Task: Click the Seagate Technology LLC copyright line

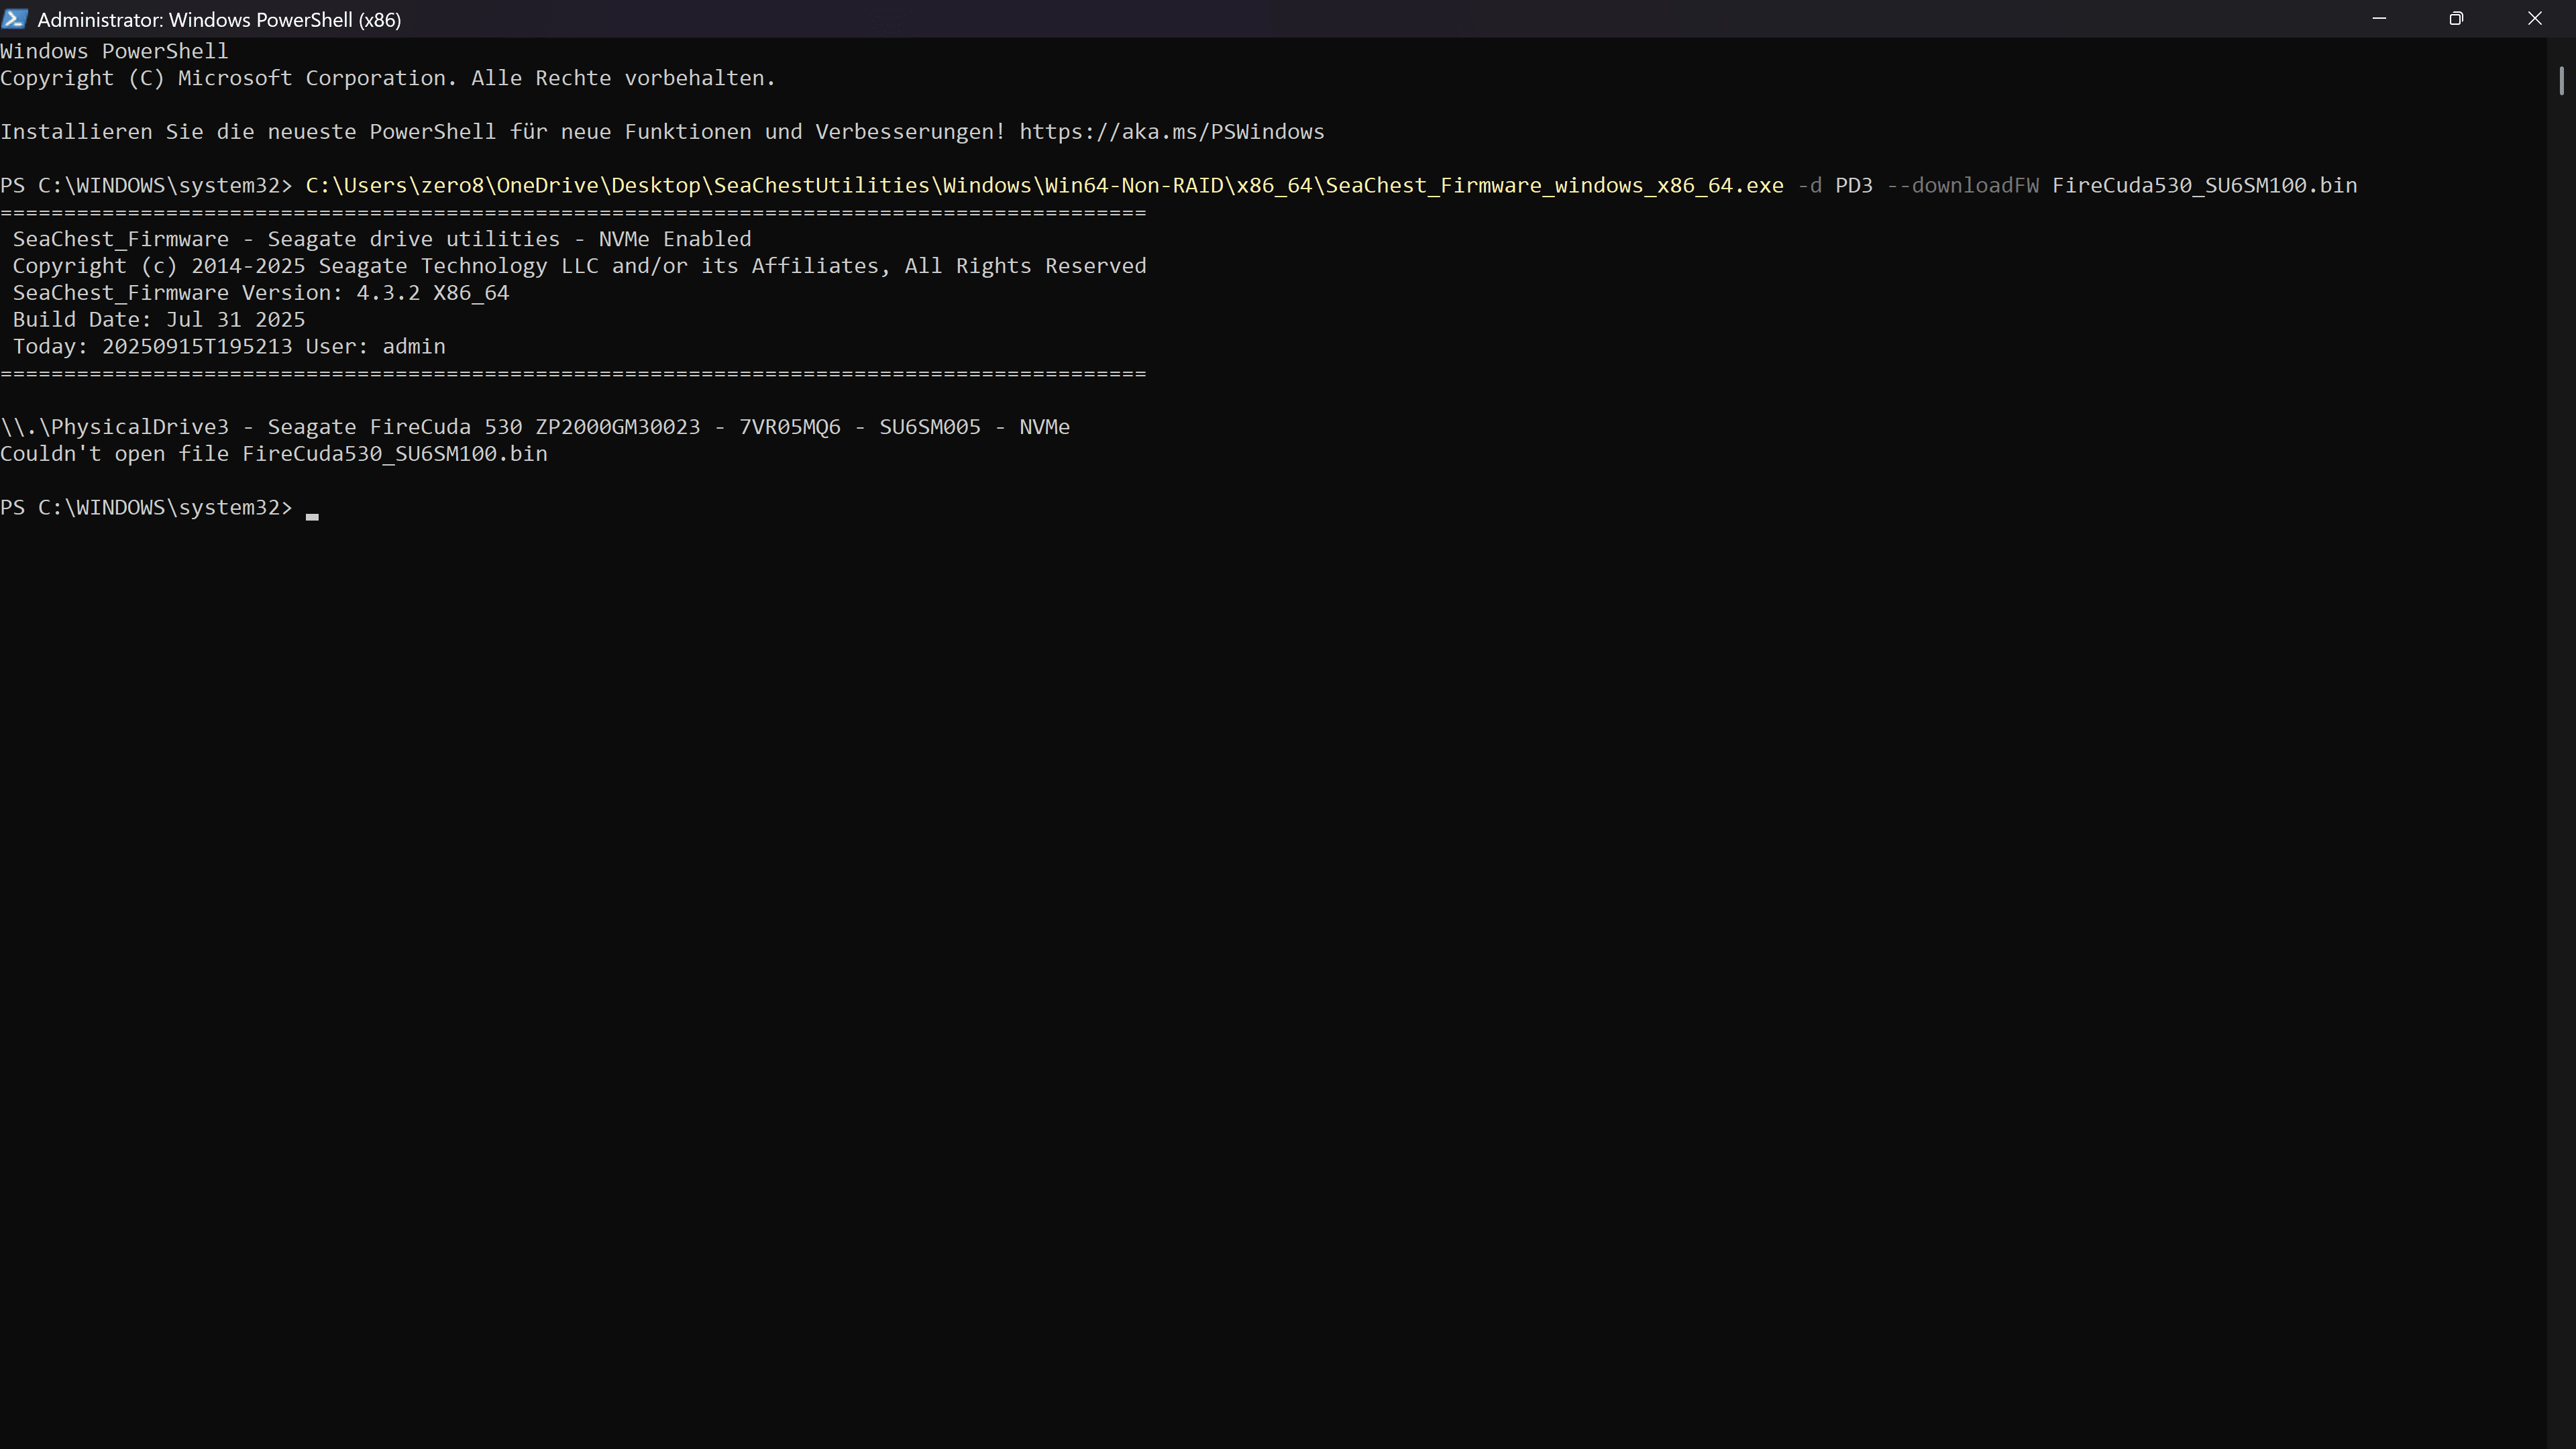Action: pyautogui.click(x=579, y=266)
